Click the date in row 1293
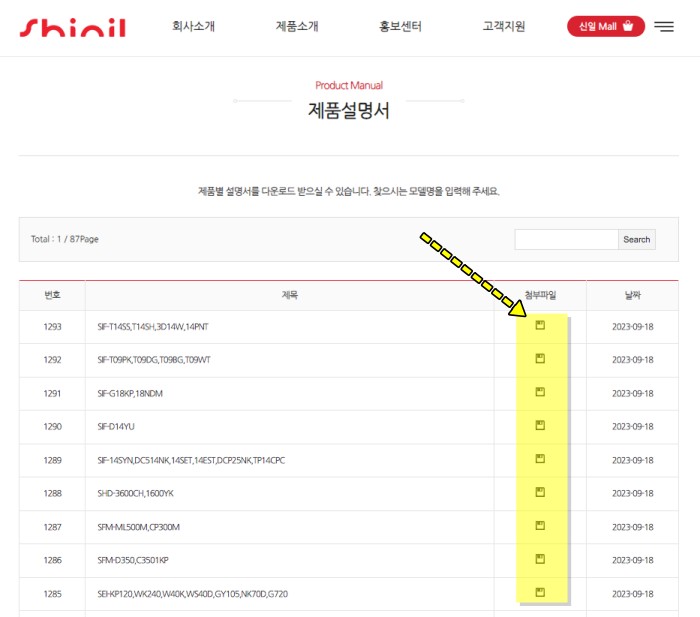The image size is (700, 617). (633, 327)
